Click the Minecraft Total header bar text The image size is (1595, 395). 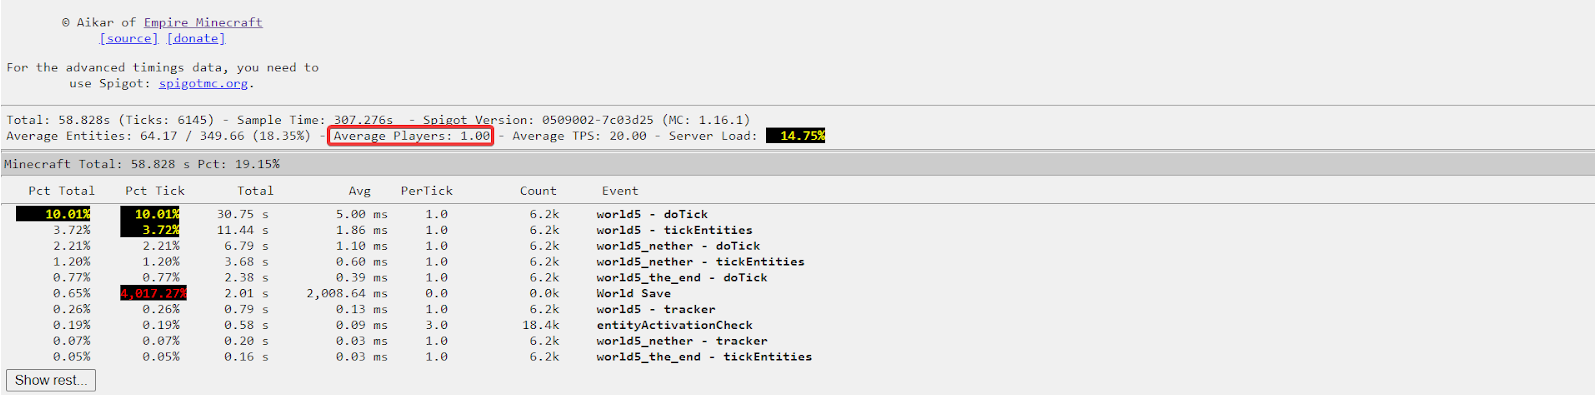point(142,164)
